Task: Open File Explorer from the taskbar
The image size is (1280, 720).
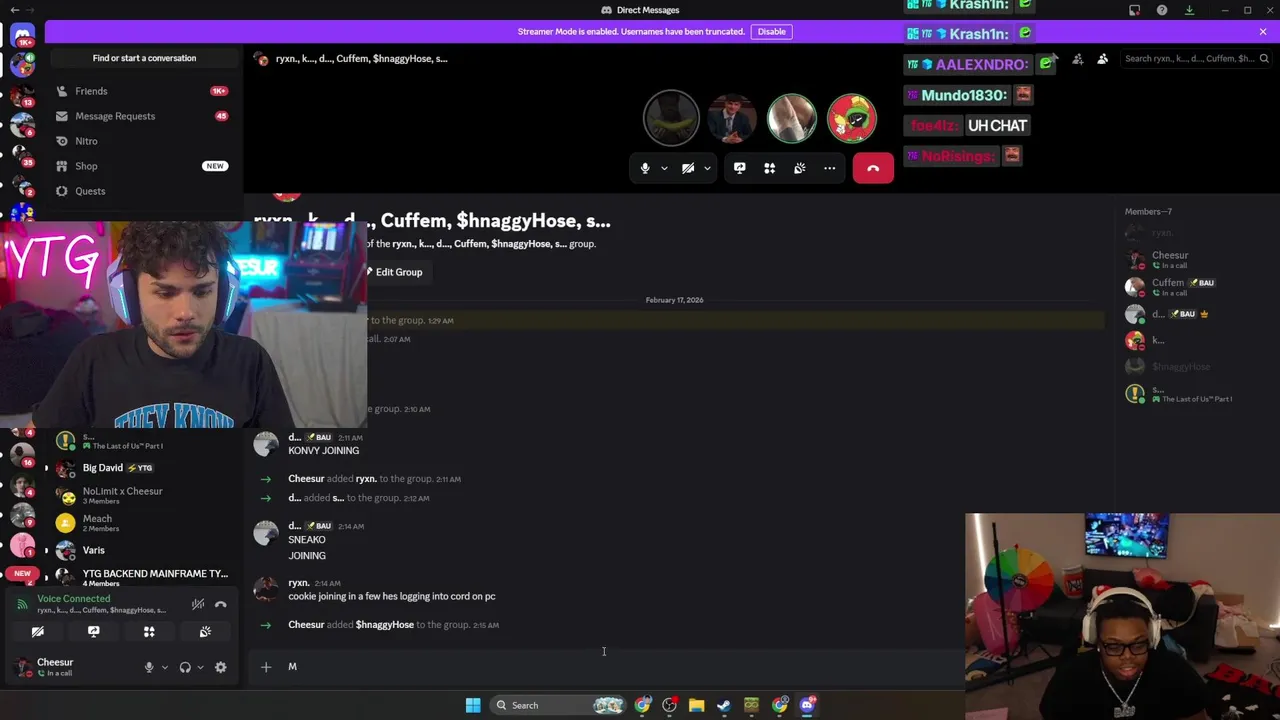Action: 696,705
